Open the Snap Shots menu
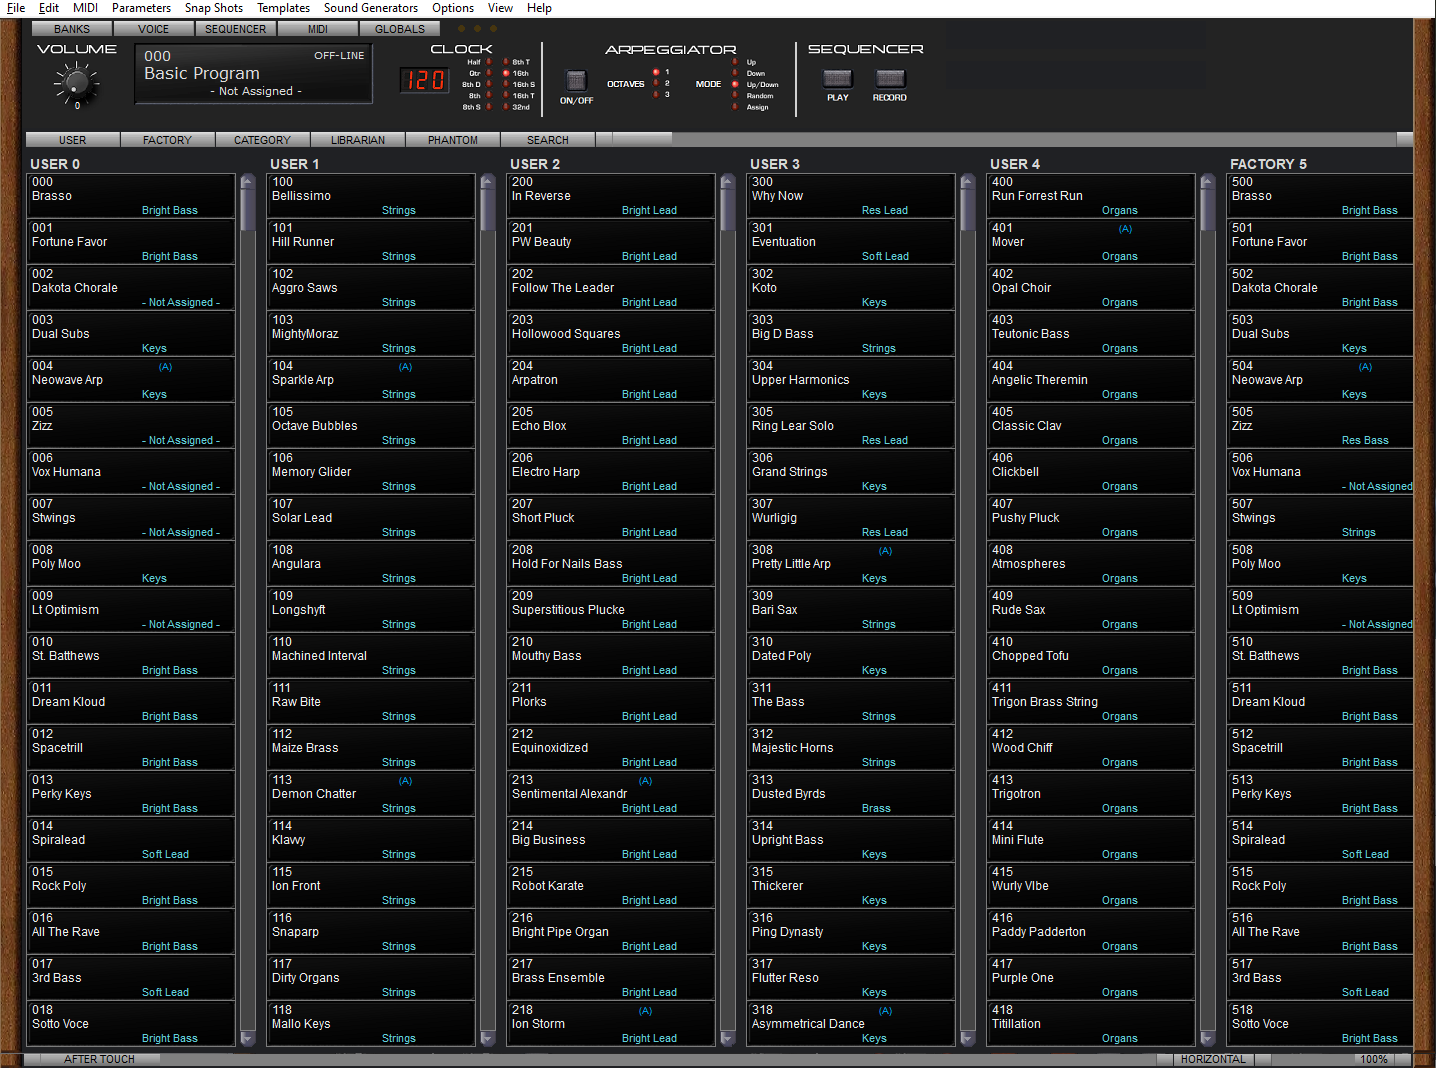Screen dimensions: 1437x1068 [x=213, y=8]
